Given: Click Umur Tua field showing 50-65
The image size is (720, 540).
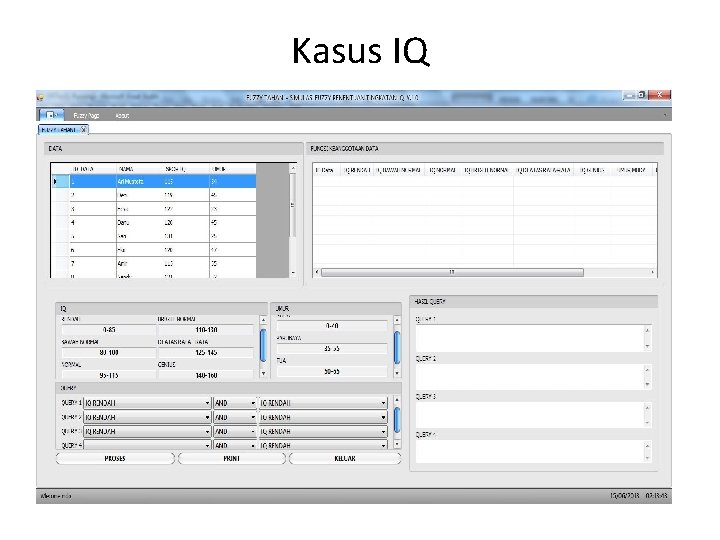Looking at the screenshot, I should (x=332, y=371).
